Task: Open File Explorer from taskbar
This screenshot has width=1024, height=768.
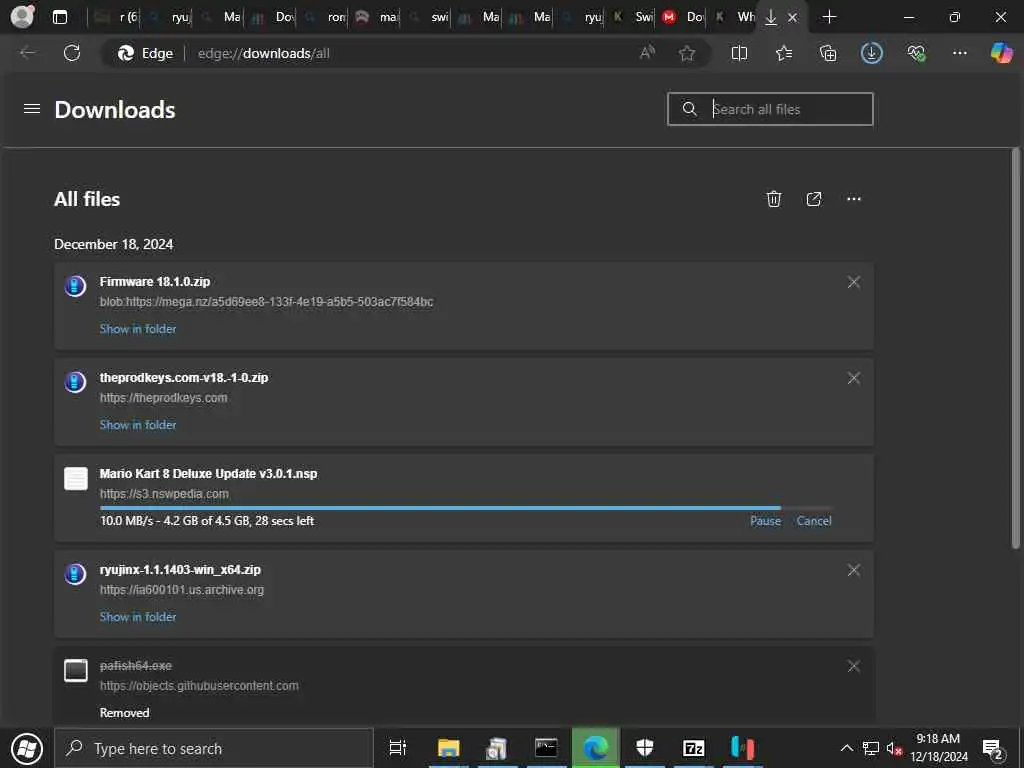Action: point(448,748)
